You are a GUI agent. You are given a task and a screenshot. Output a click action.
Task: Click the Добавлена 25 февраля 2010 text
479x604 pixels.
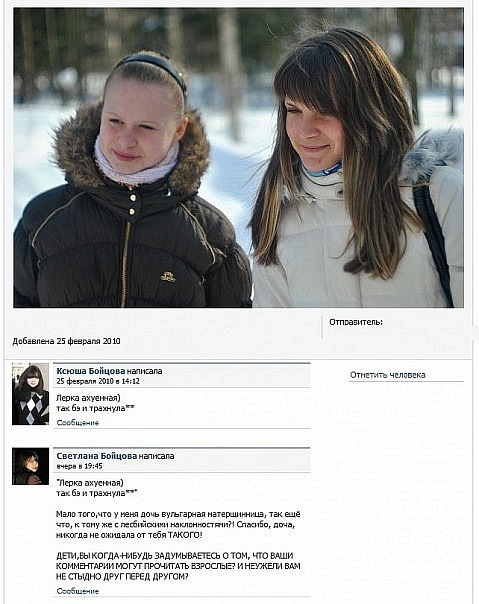point(66,341)
